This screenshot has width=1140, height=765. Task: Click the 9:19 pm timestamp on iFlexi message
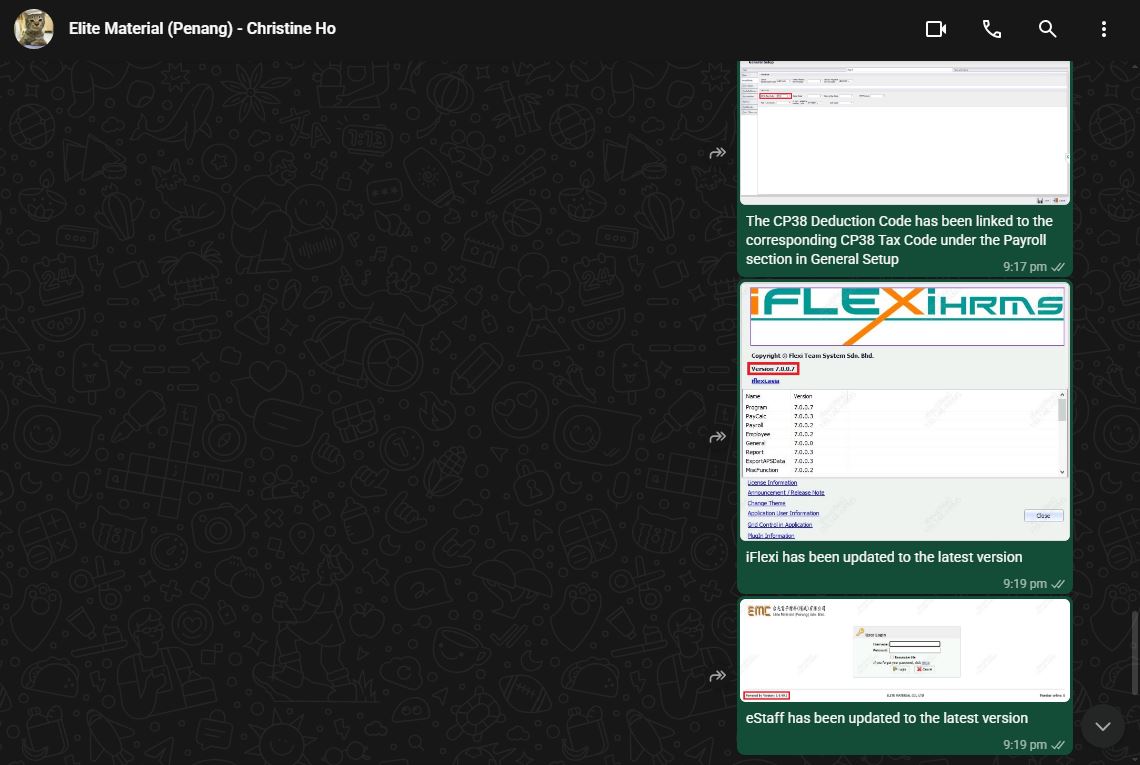coord(1024,584)
